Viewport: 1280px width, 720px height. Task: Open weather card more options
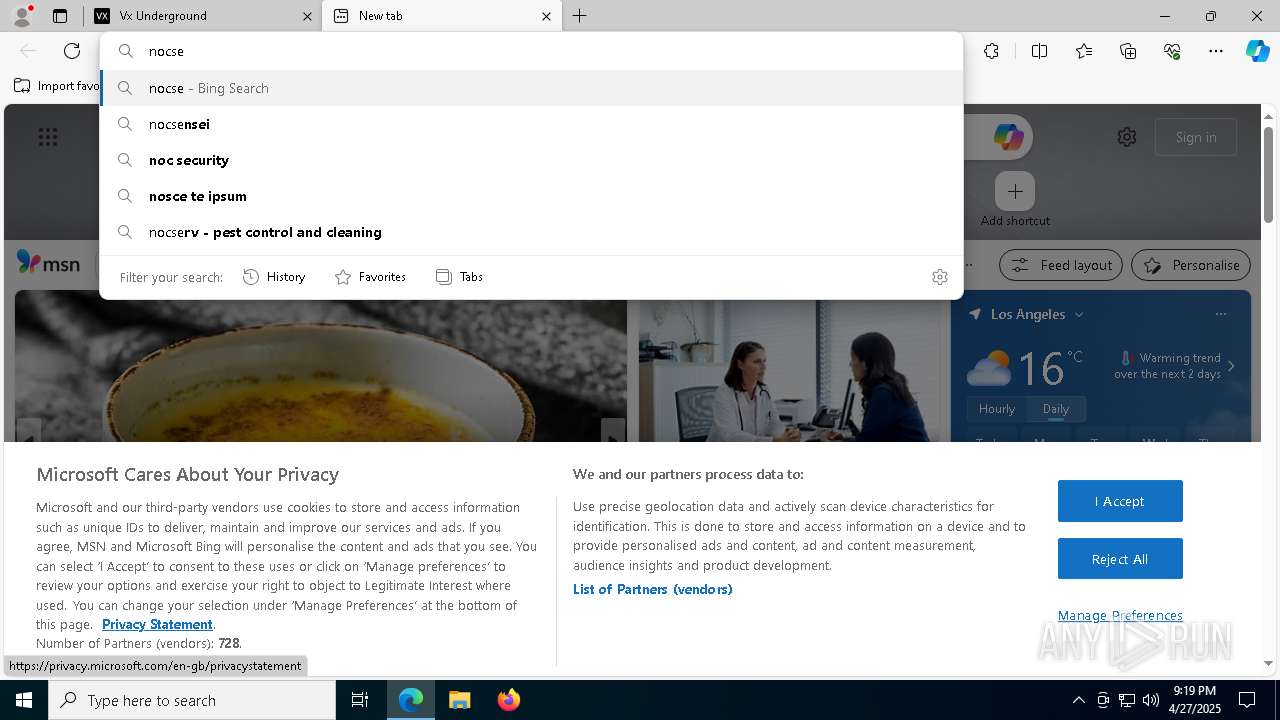[1220, 314]
